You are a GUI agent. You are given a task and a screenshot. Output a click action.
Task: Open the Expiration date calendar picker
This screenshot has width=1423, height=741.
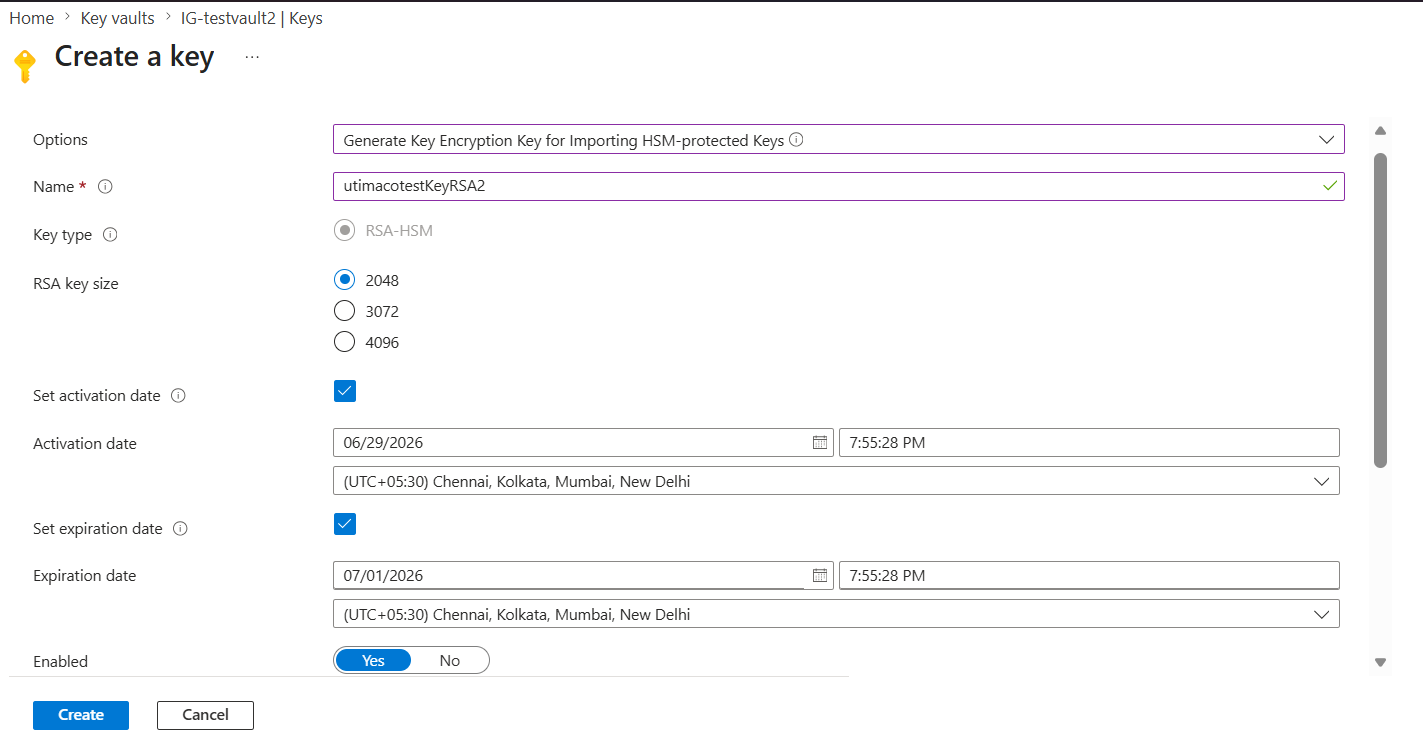click(x=820, y=575)
